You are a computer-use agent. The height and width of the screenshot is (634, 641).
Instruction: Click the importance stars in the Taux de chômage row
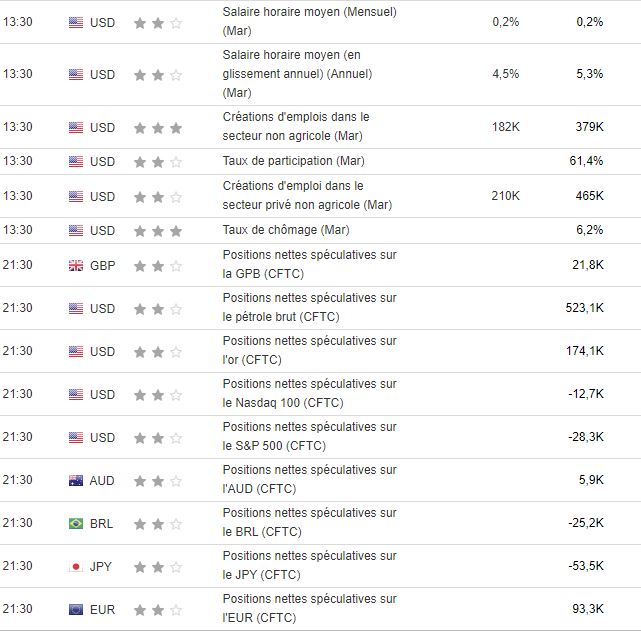(158, 230)
